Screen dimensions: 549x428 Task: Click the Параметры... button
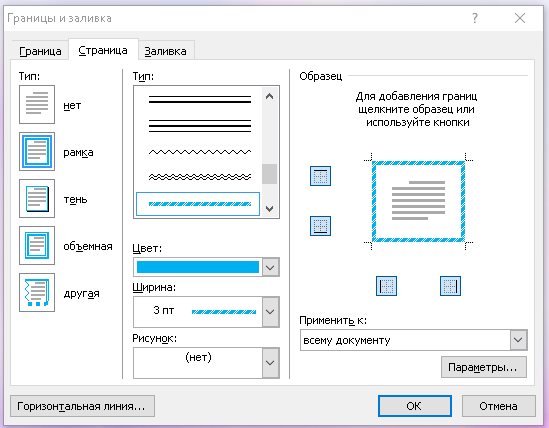click(484, 367)
